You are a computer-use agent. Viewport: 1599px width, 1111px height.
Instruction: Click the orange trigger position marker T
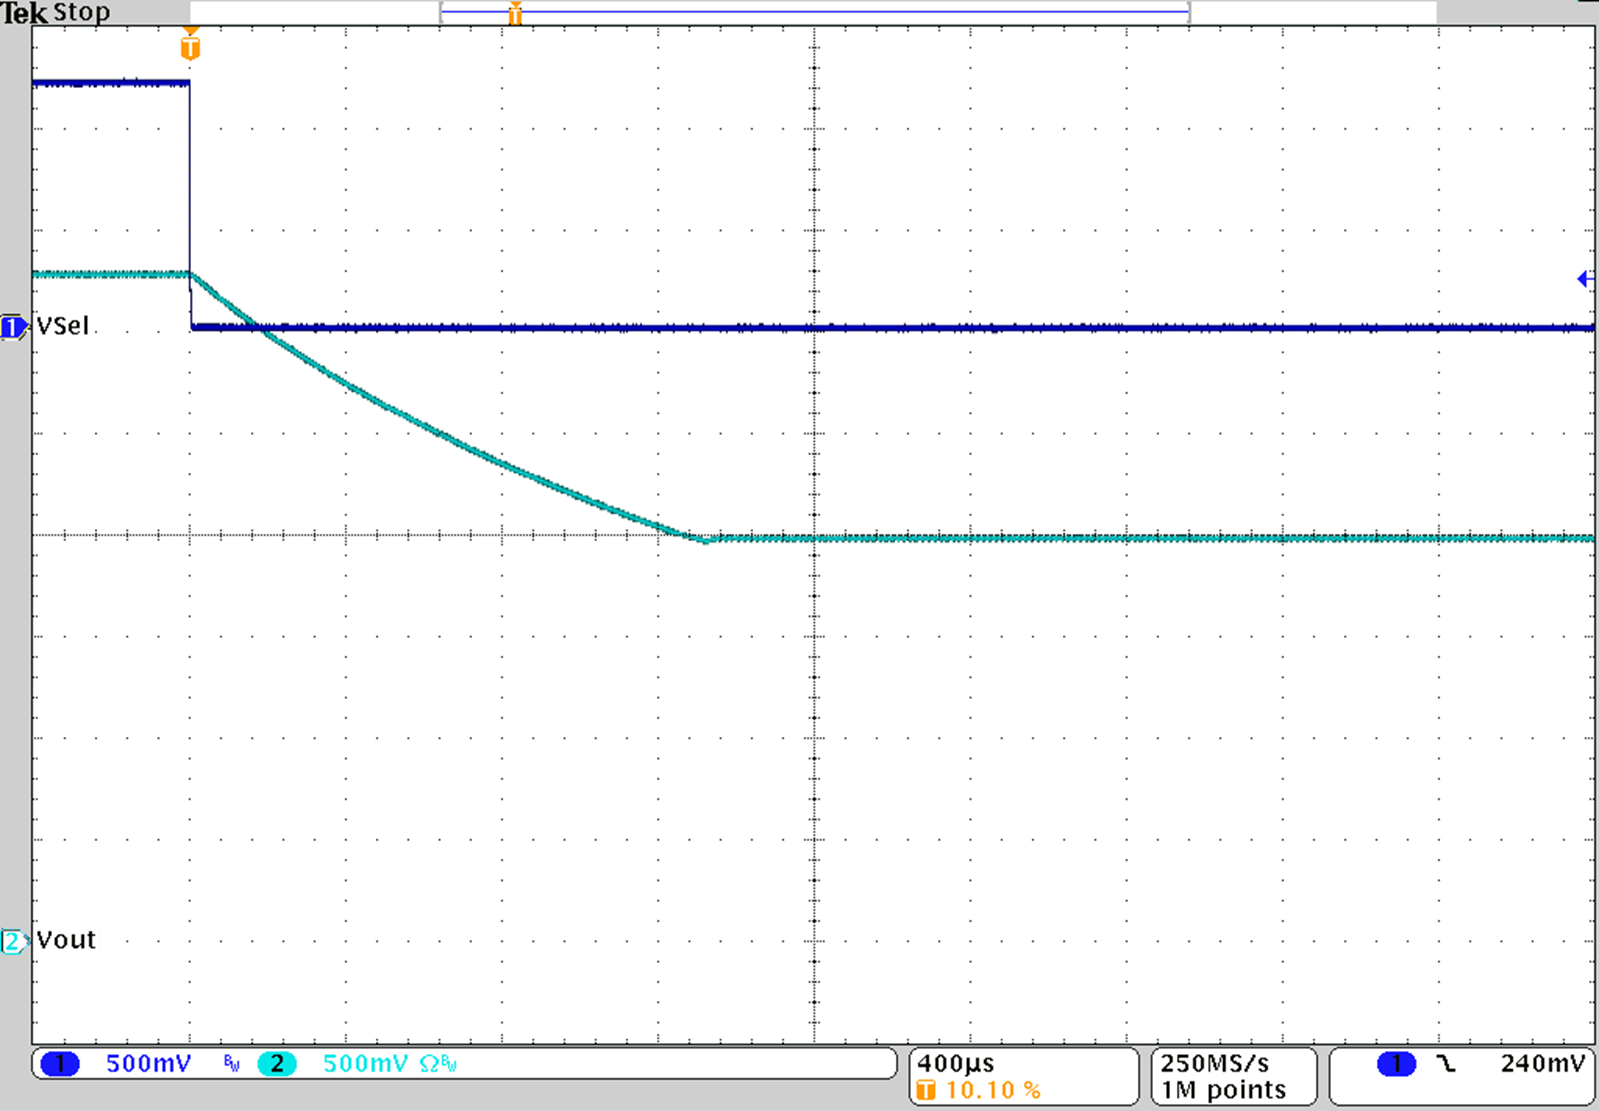190,46
